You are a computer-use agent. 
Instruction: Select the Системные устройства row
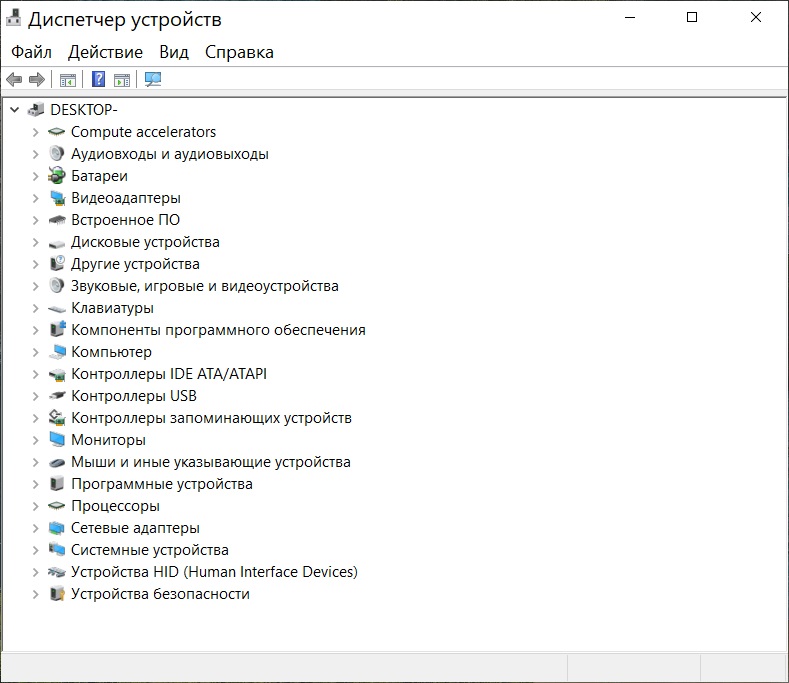click(x=149, y=550)
